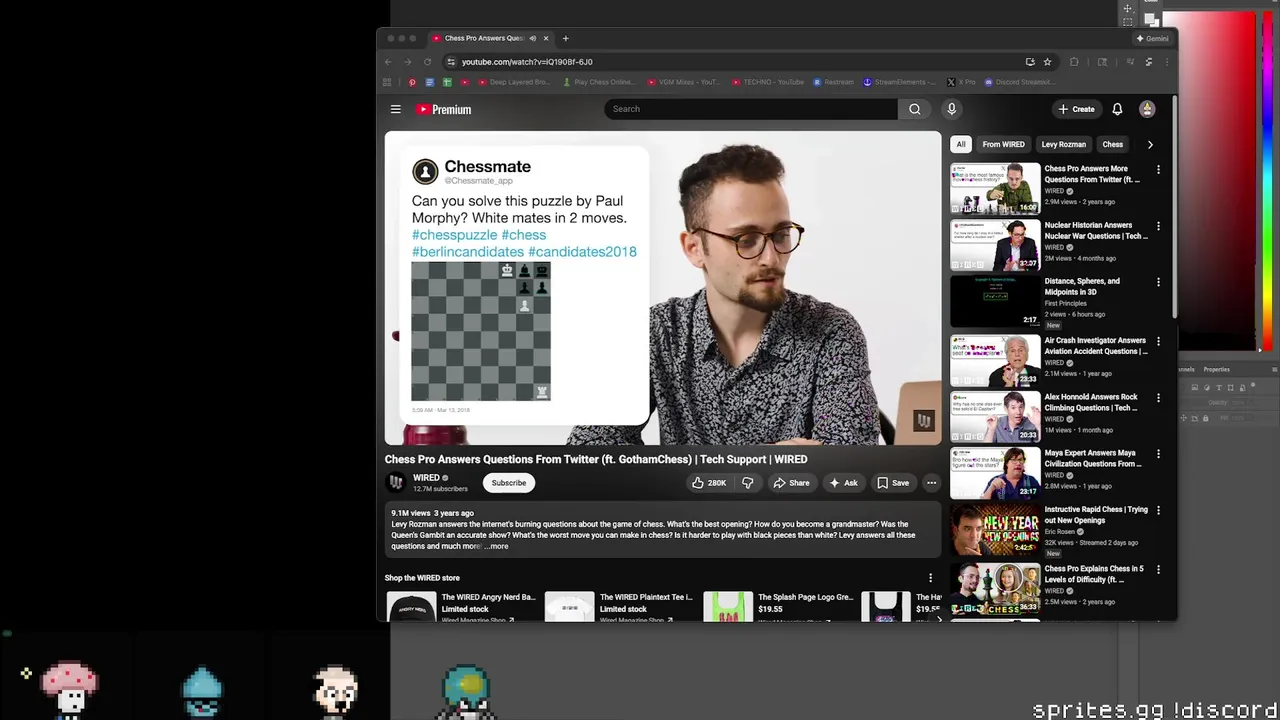This screenshot has width=1280, height=720.
Task: Open menu for Maya Expert video
Action: [x=1158, y=453]
